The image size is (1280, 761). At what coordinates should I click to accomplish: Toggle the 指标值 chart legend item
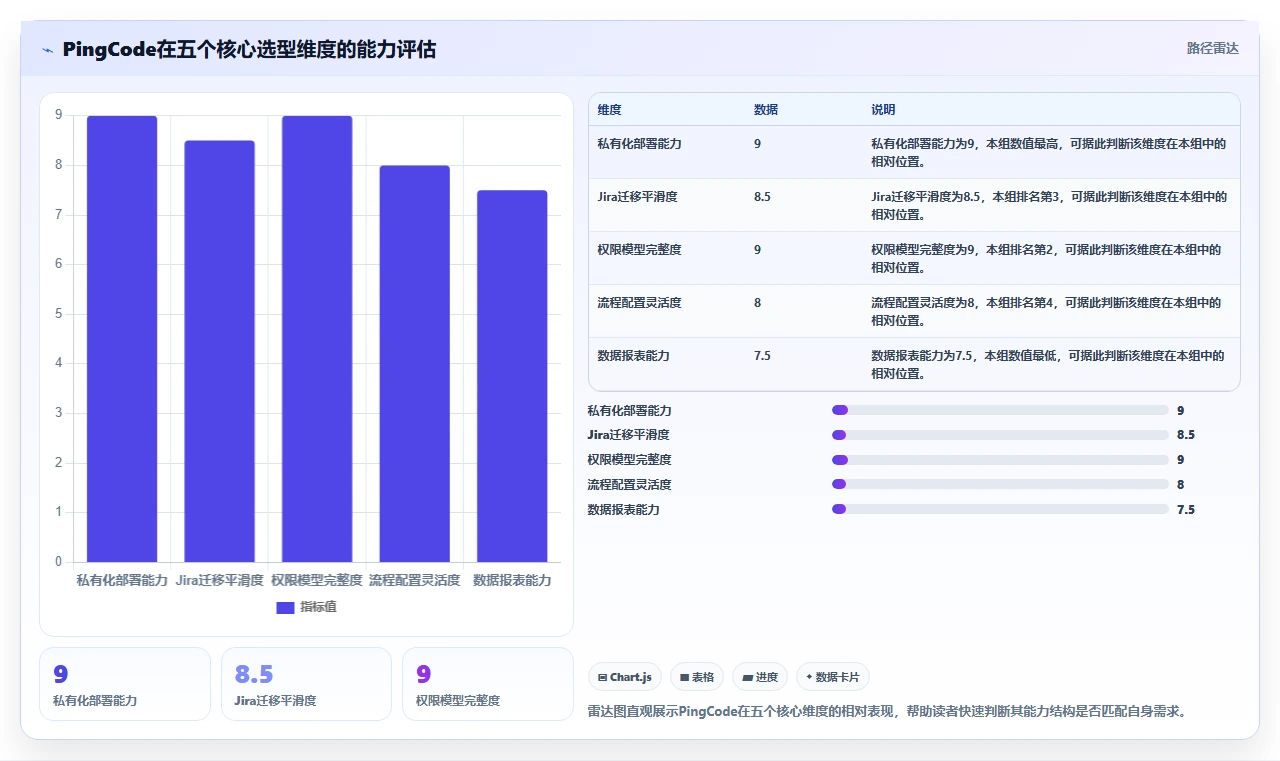307,607
